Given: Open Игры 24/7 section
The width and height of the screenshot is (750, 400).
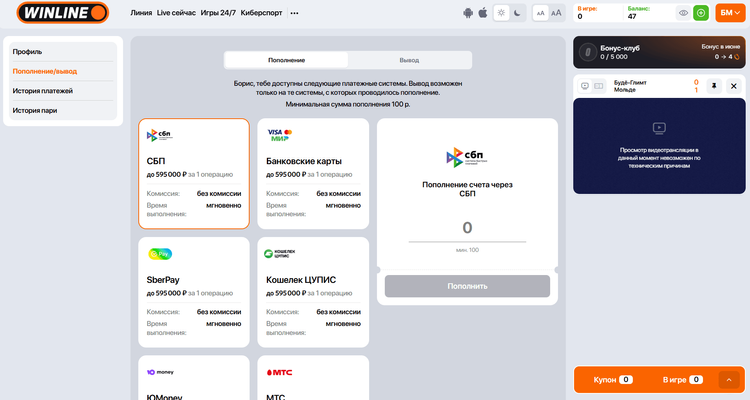Looking at the screenshot, I should [218, 13].
